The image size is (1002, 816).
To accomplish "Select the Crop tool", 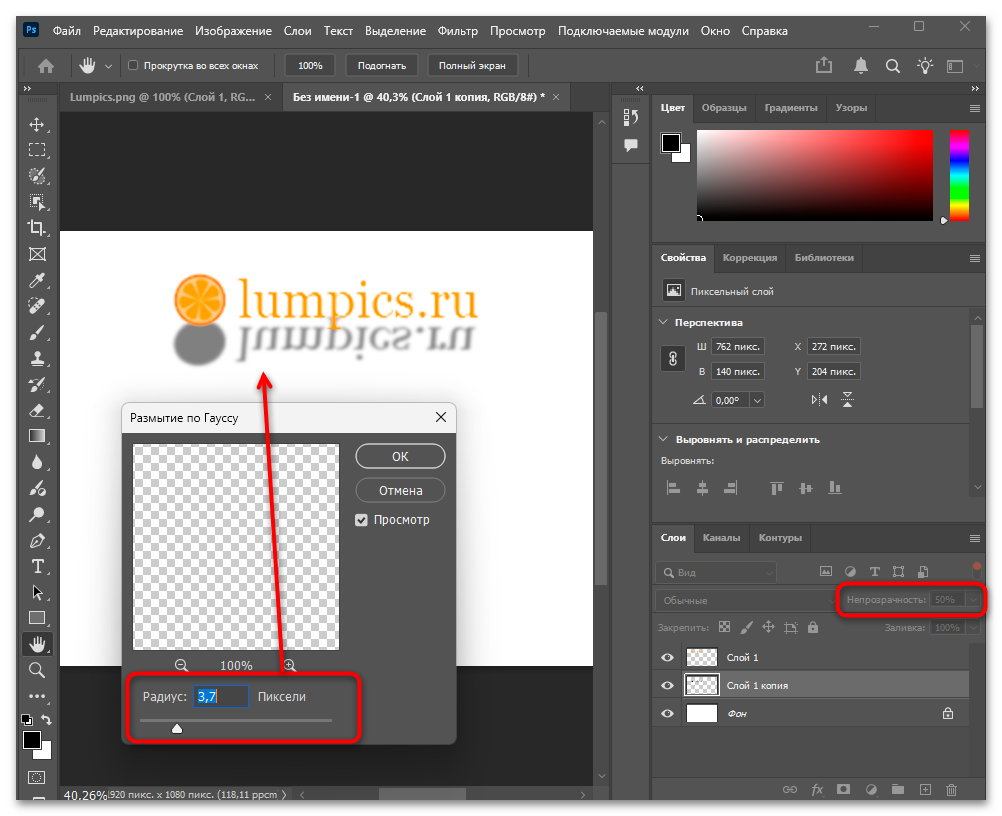I will coord(37,228).
